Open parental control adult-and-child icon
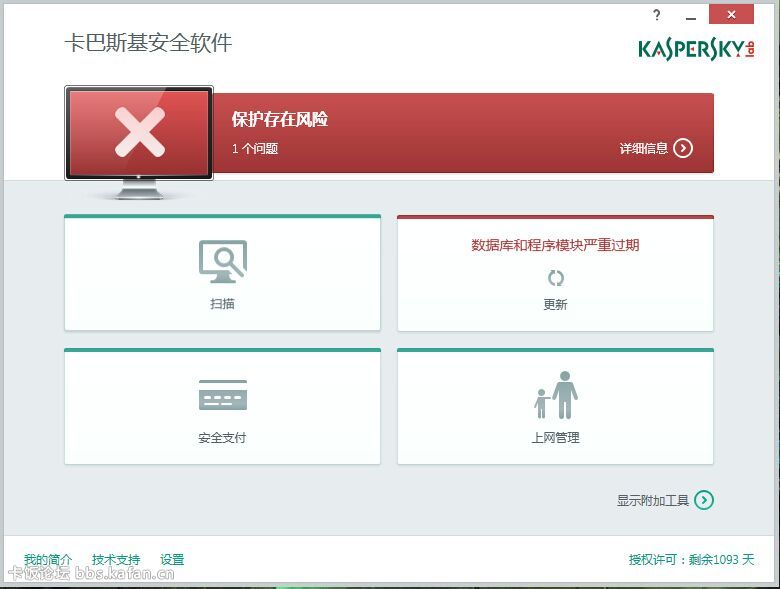The image size is (780, 589). pos(556,395)
